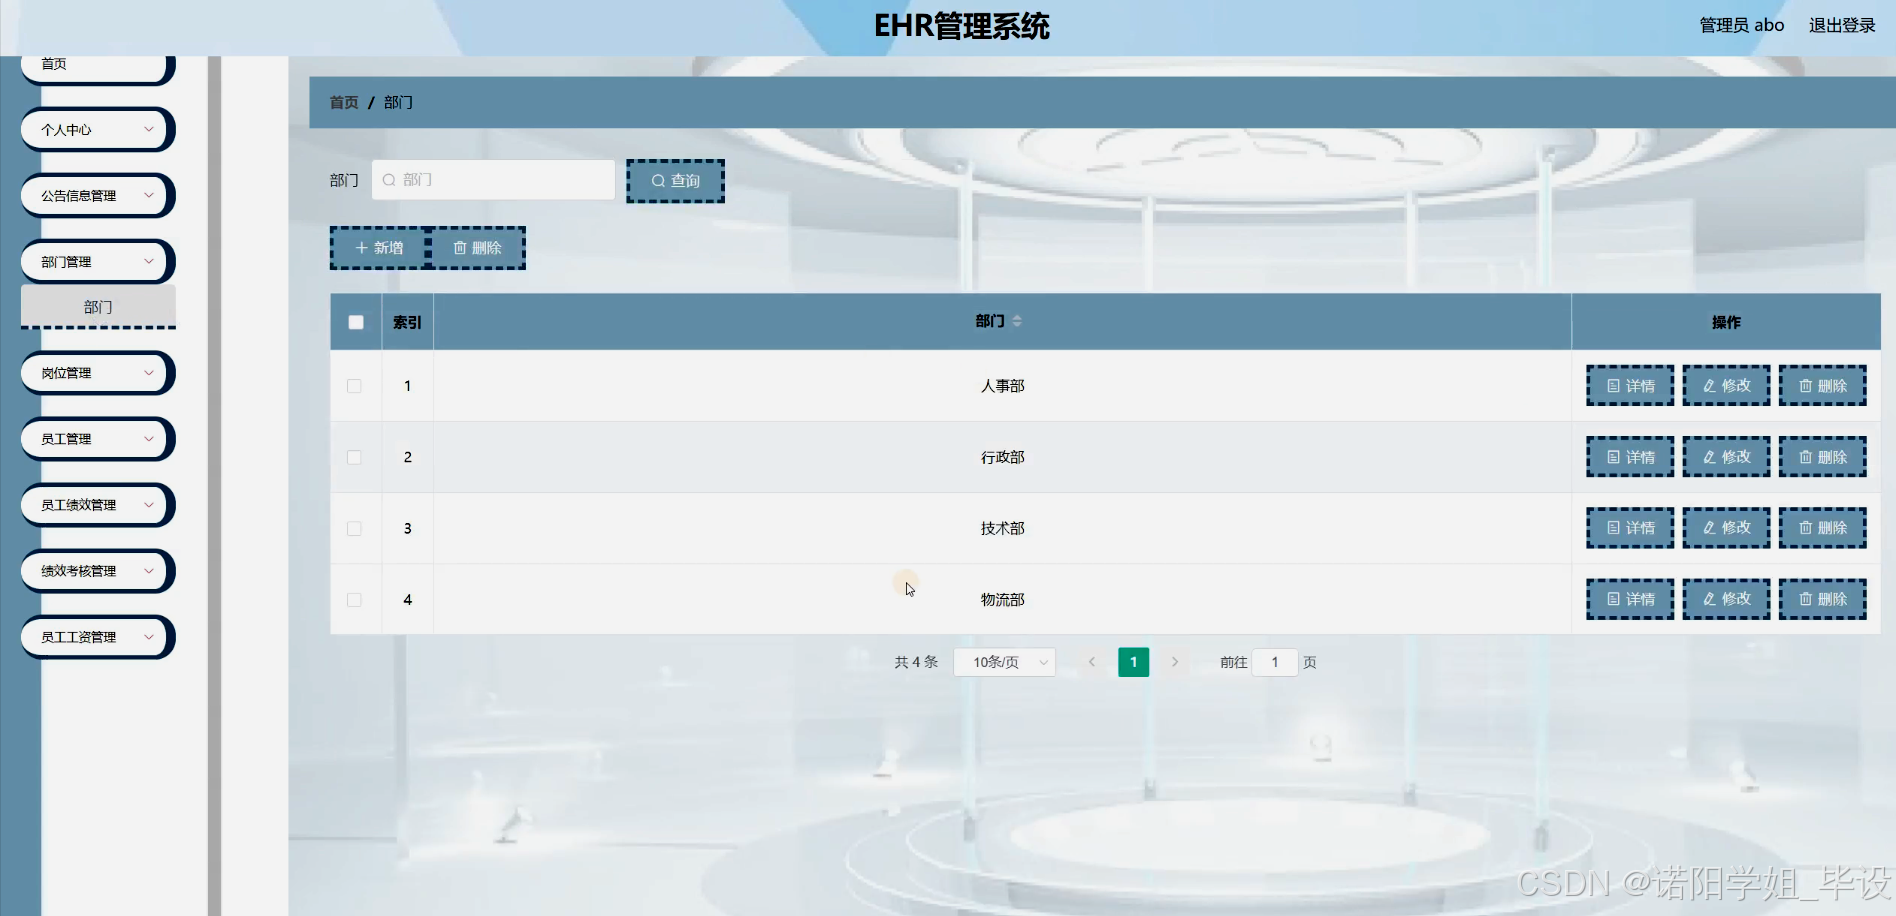The height and width of the screenshot is (916, 1896).
Task: Open the 10条/页 page size dropdown
Action: pos(1003,661)
